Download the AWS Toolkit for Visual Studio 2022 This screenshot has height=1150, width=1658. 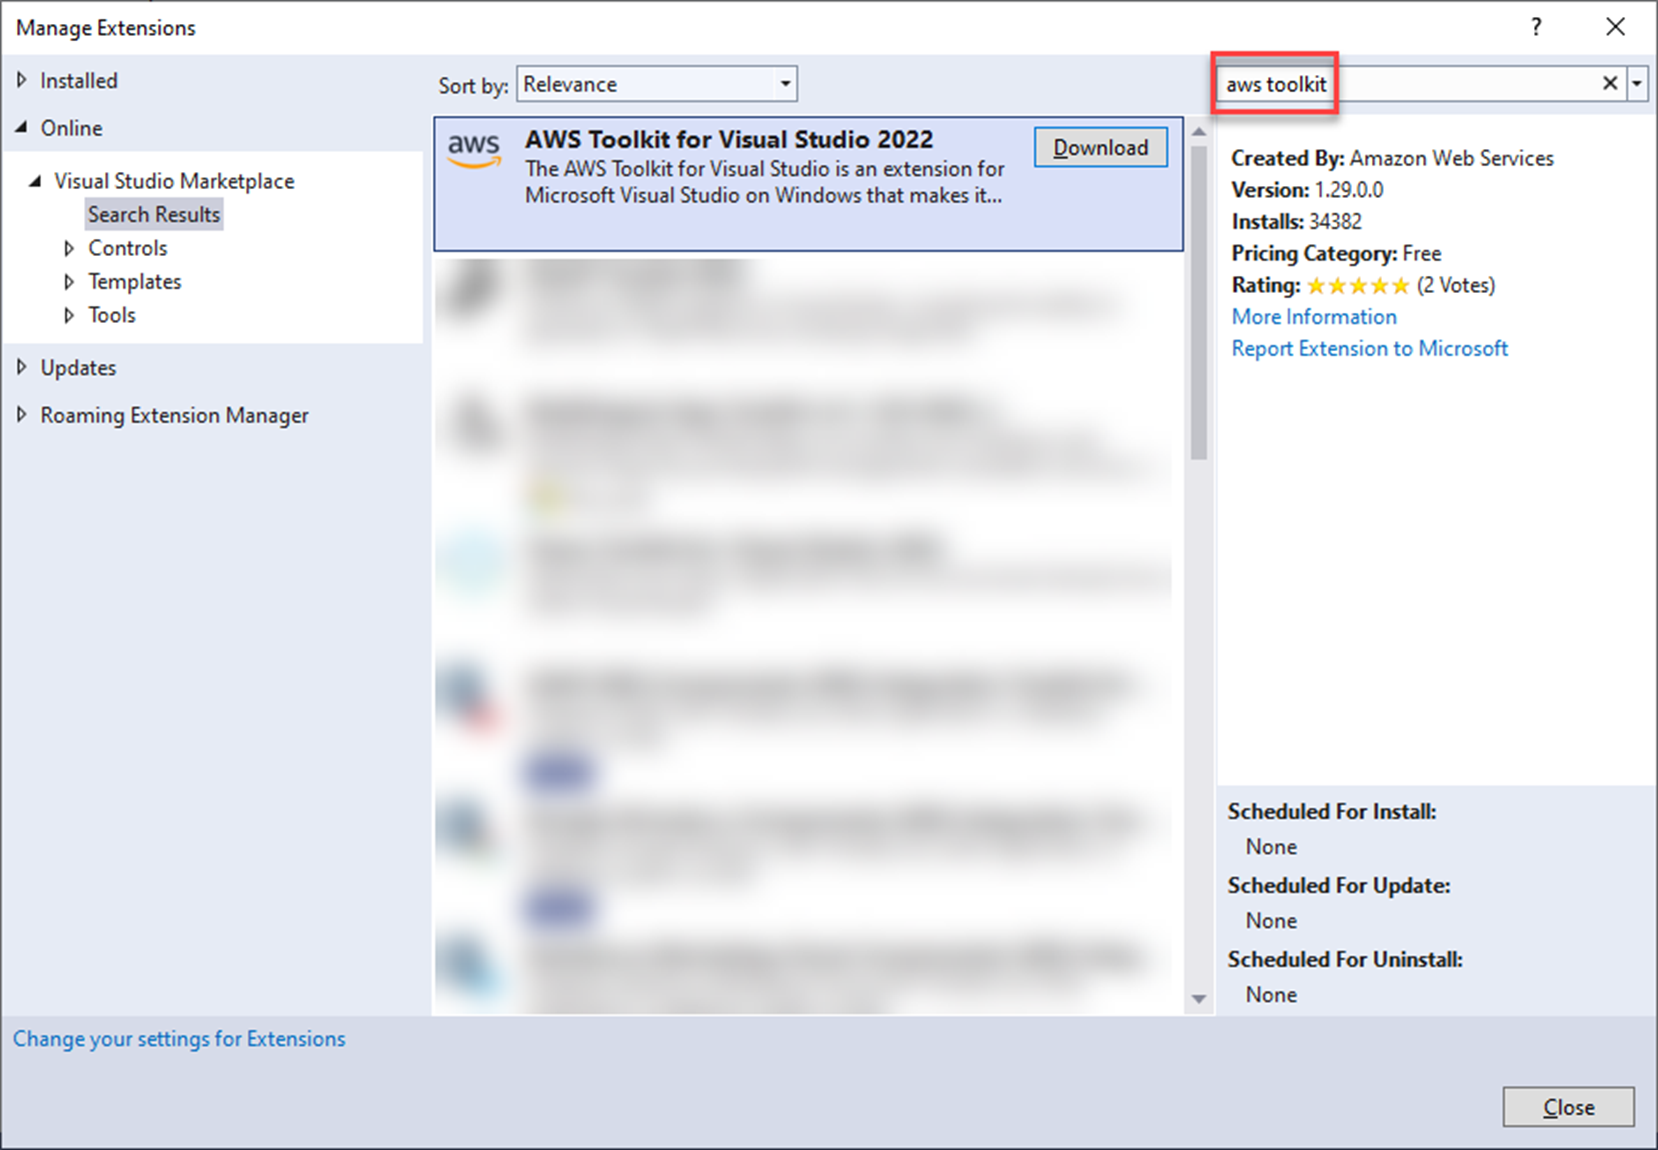click(1100, 147)
